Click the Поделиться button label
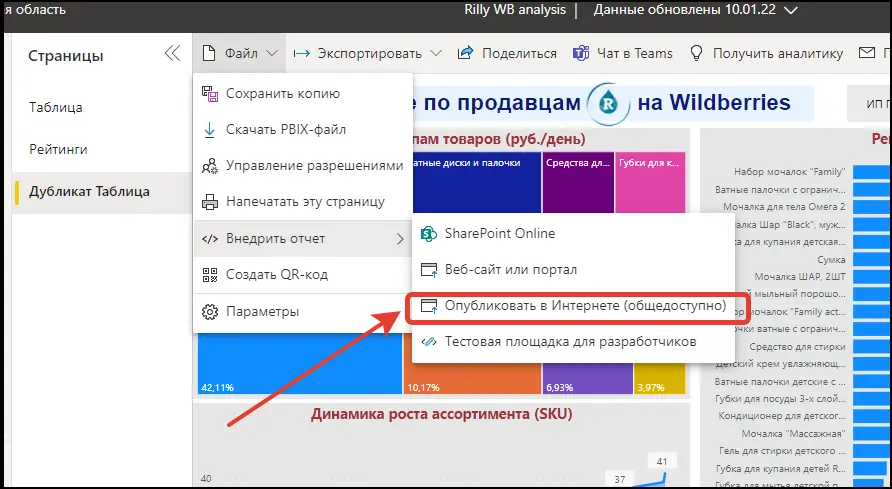Image resolution: width=892 pixels, height=489 pixels. click(519, 53)
